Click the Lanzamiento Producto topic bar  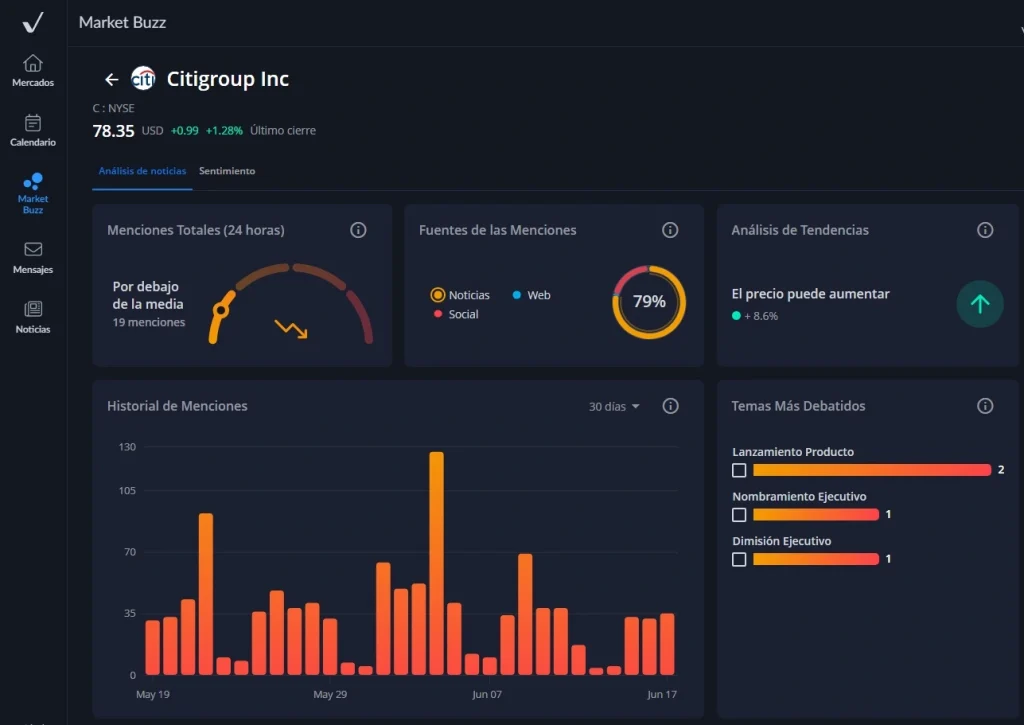pyautogui.click(x=872, y=470)
